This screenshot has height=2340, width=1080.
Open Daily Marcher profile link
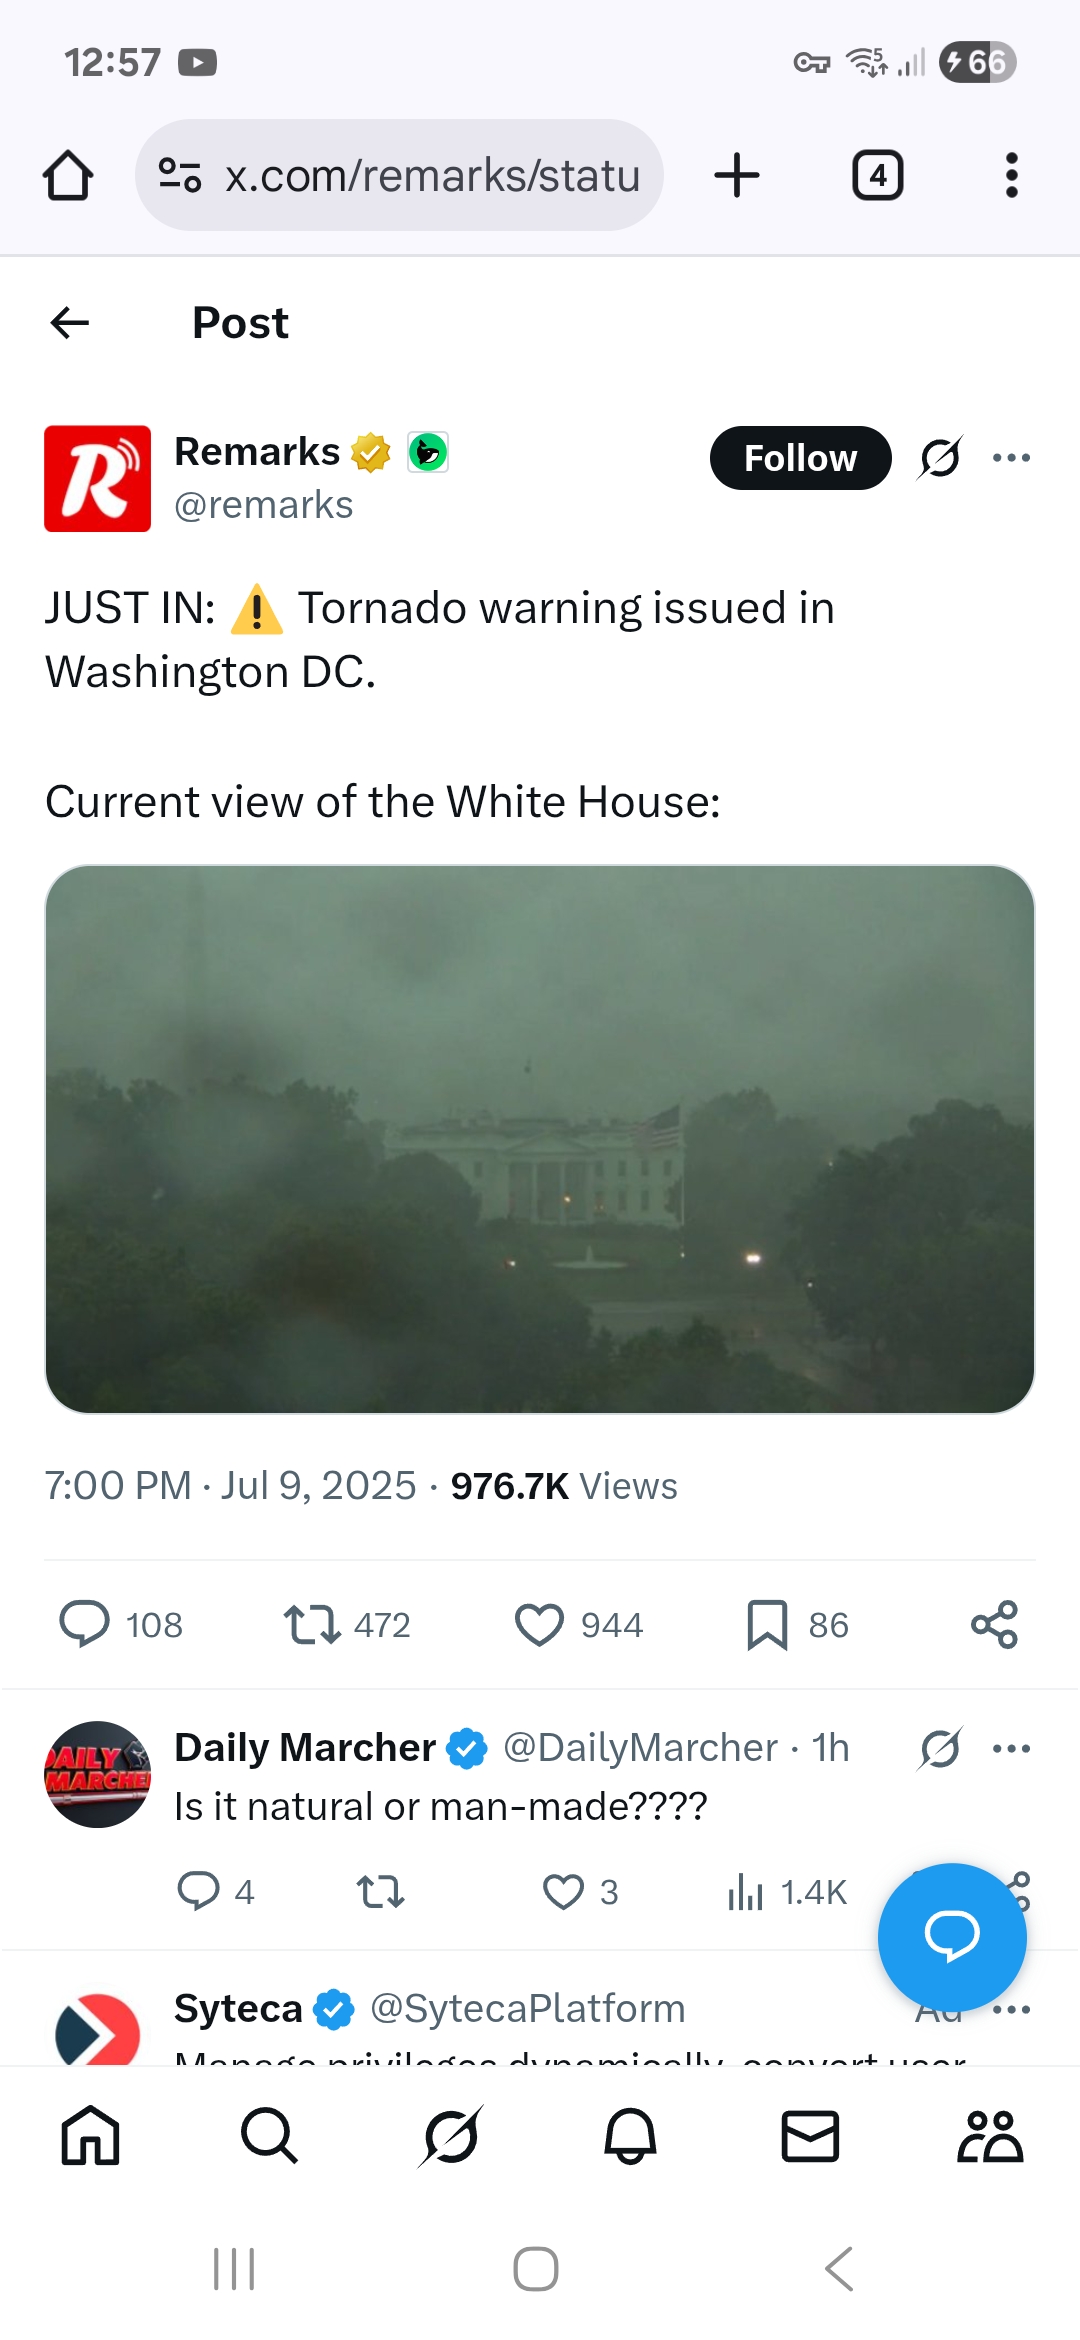(x=305, y=1748)
